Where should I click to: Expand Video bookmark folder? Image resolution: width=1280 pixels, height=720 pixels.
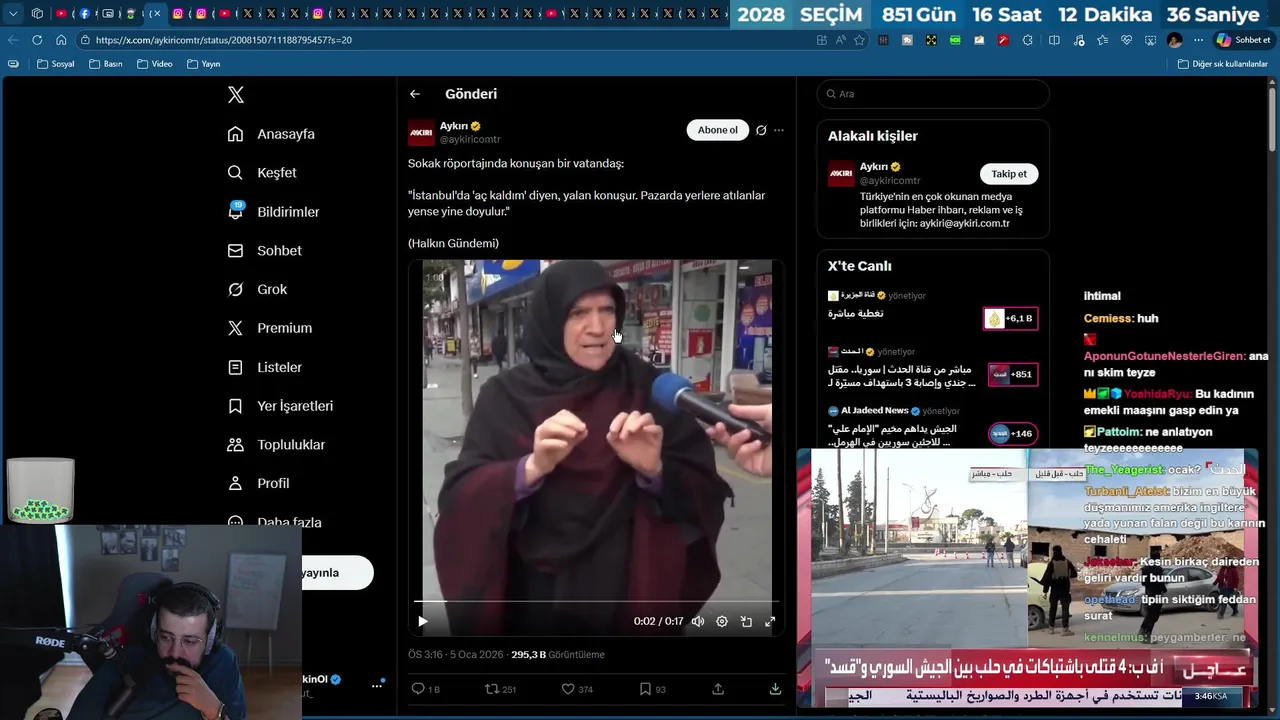pos(154,64)
